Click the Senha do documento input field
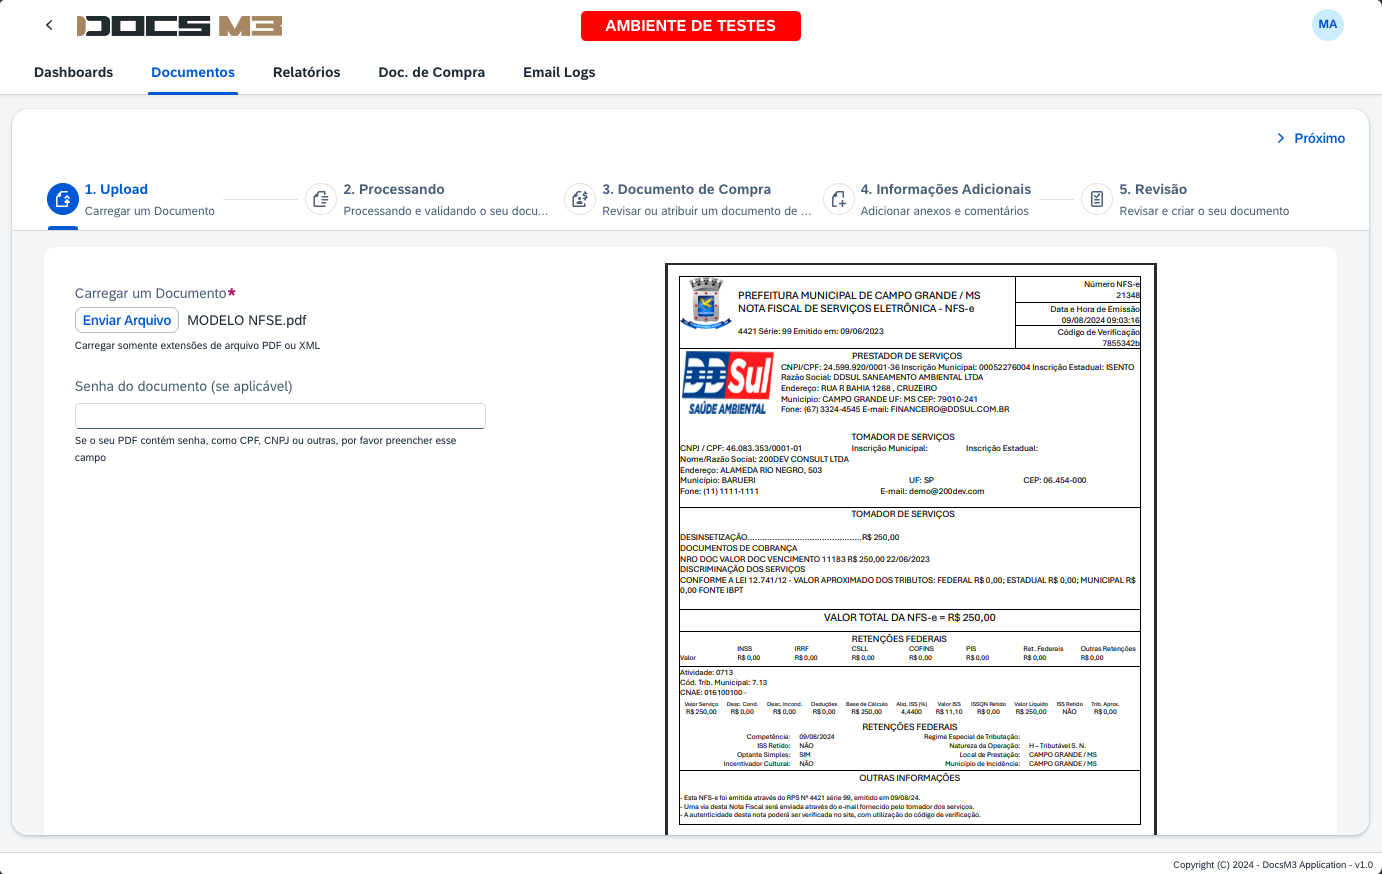The width and height of the screenshot is (1382, 874). [280, 415]
